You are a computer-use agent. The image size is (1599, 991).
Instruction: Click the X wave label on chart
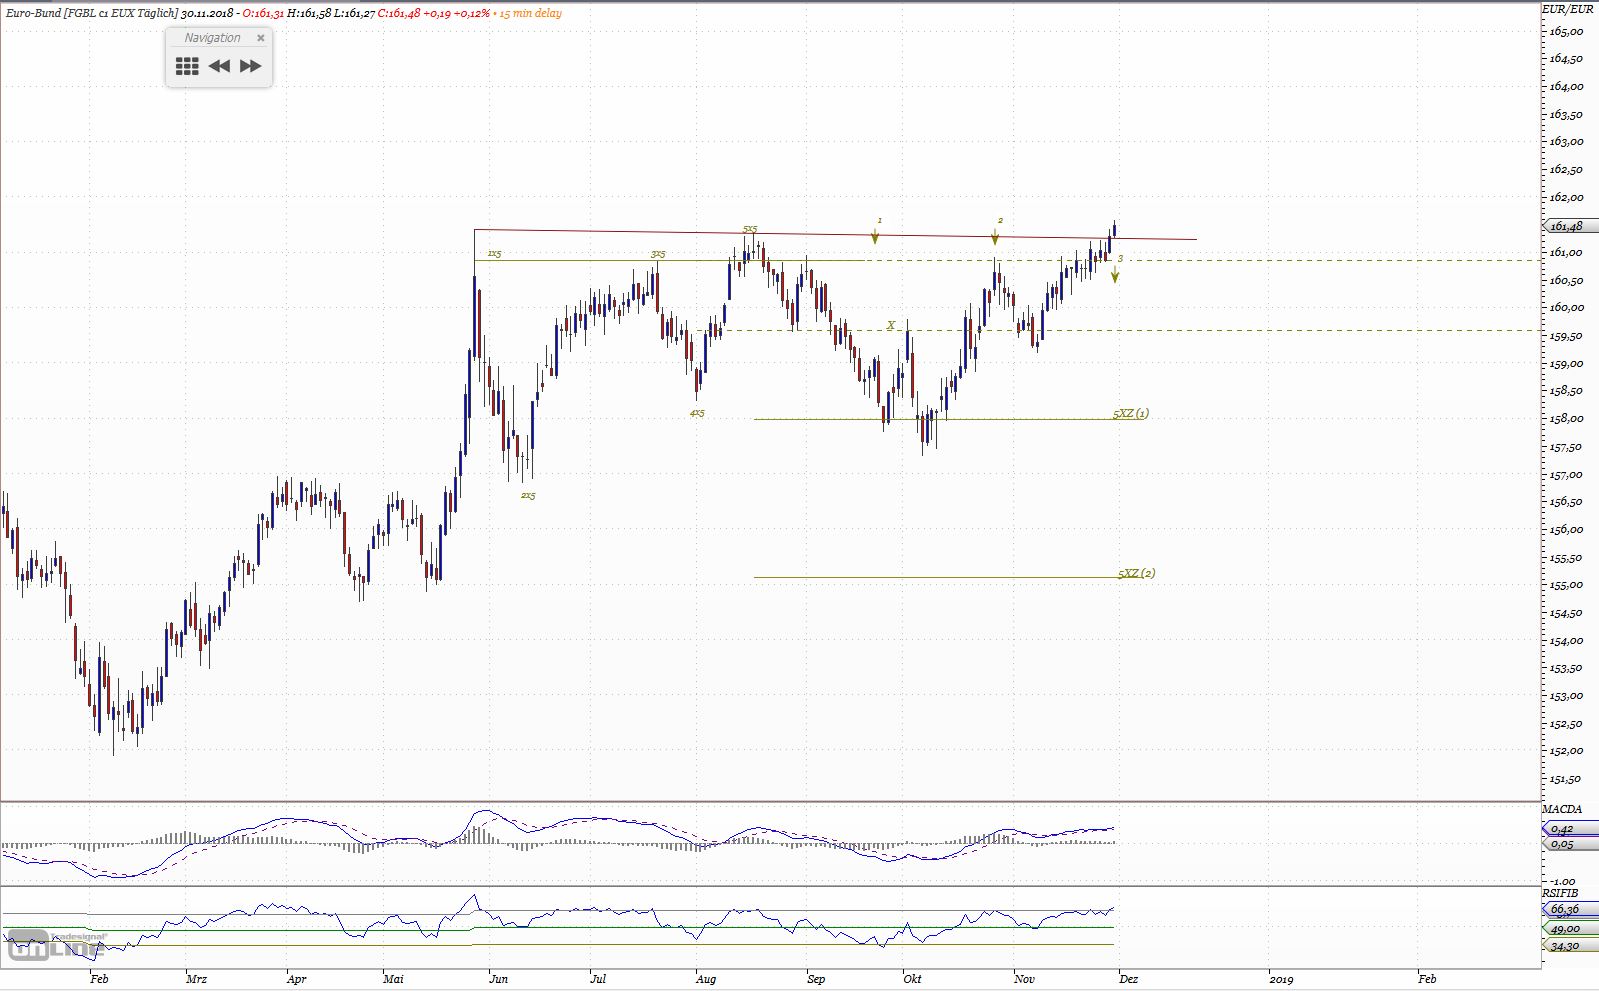(x=891, y=326)
